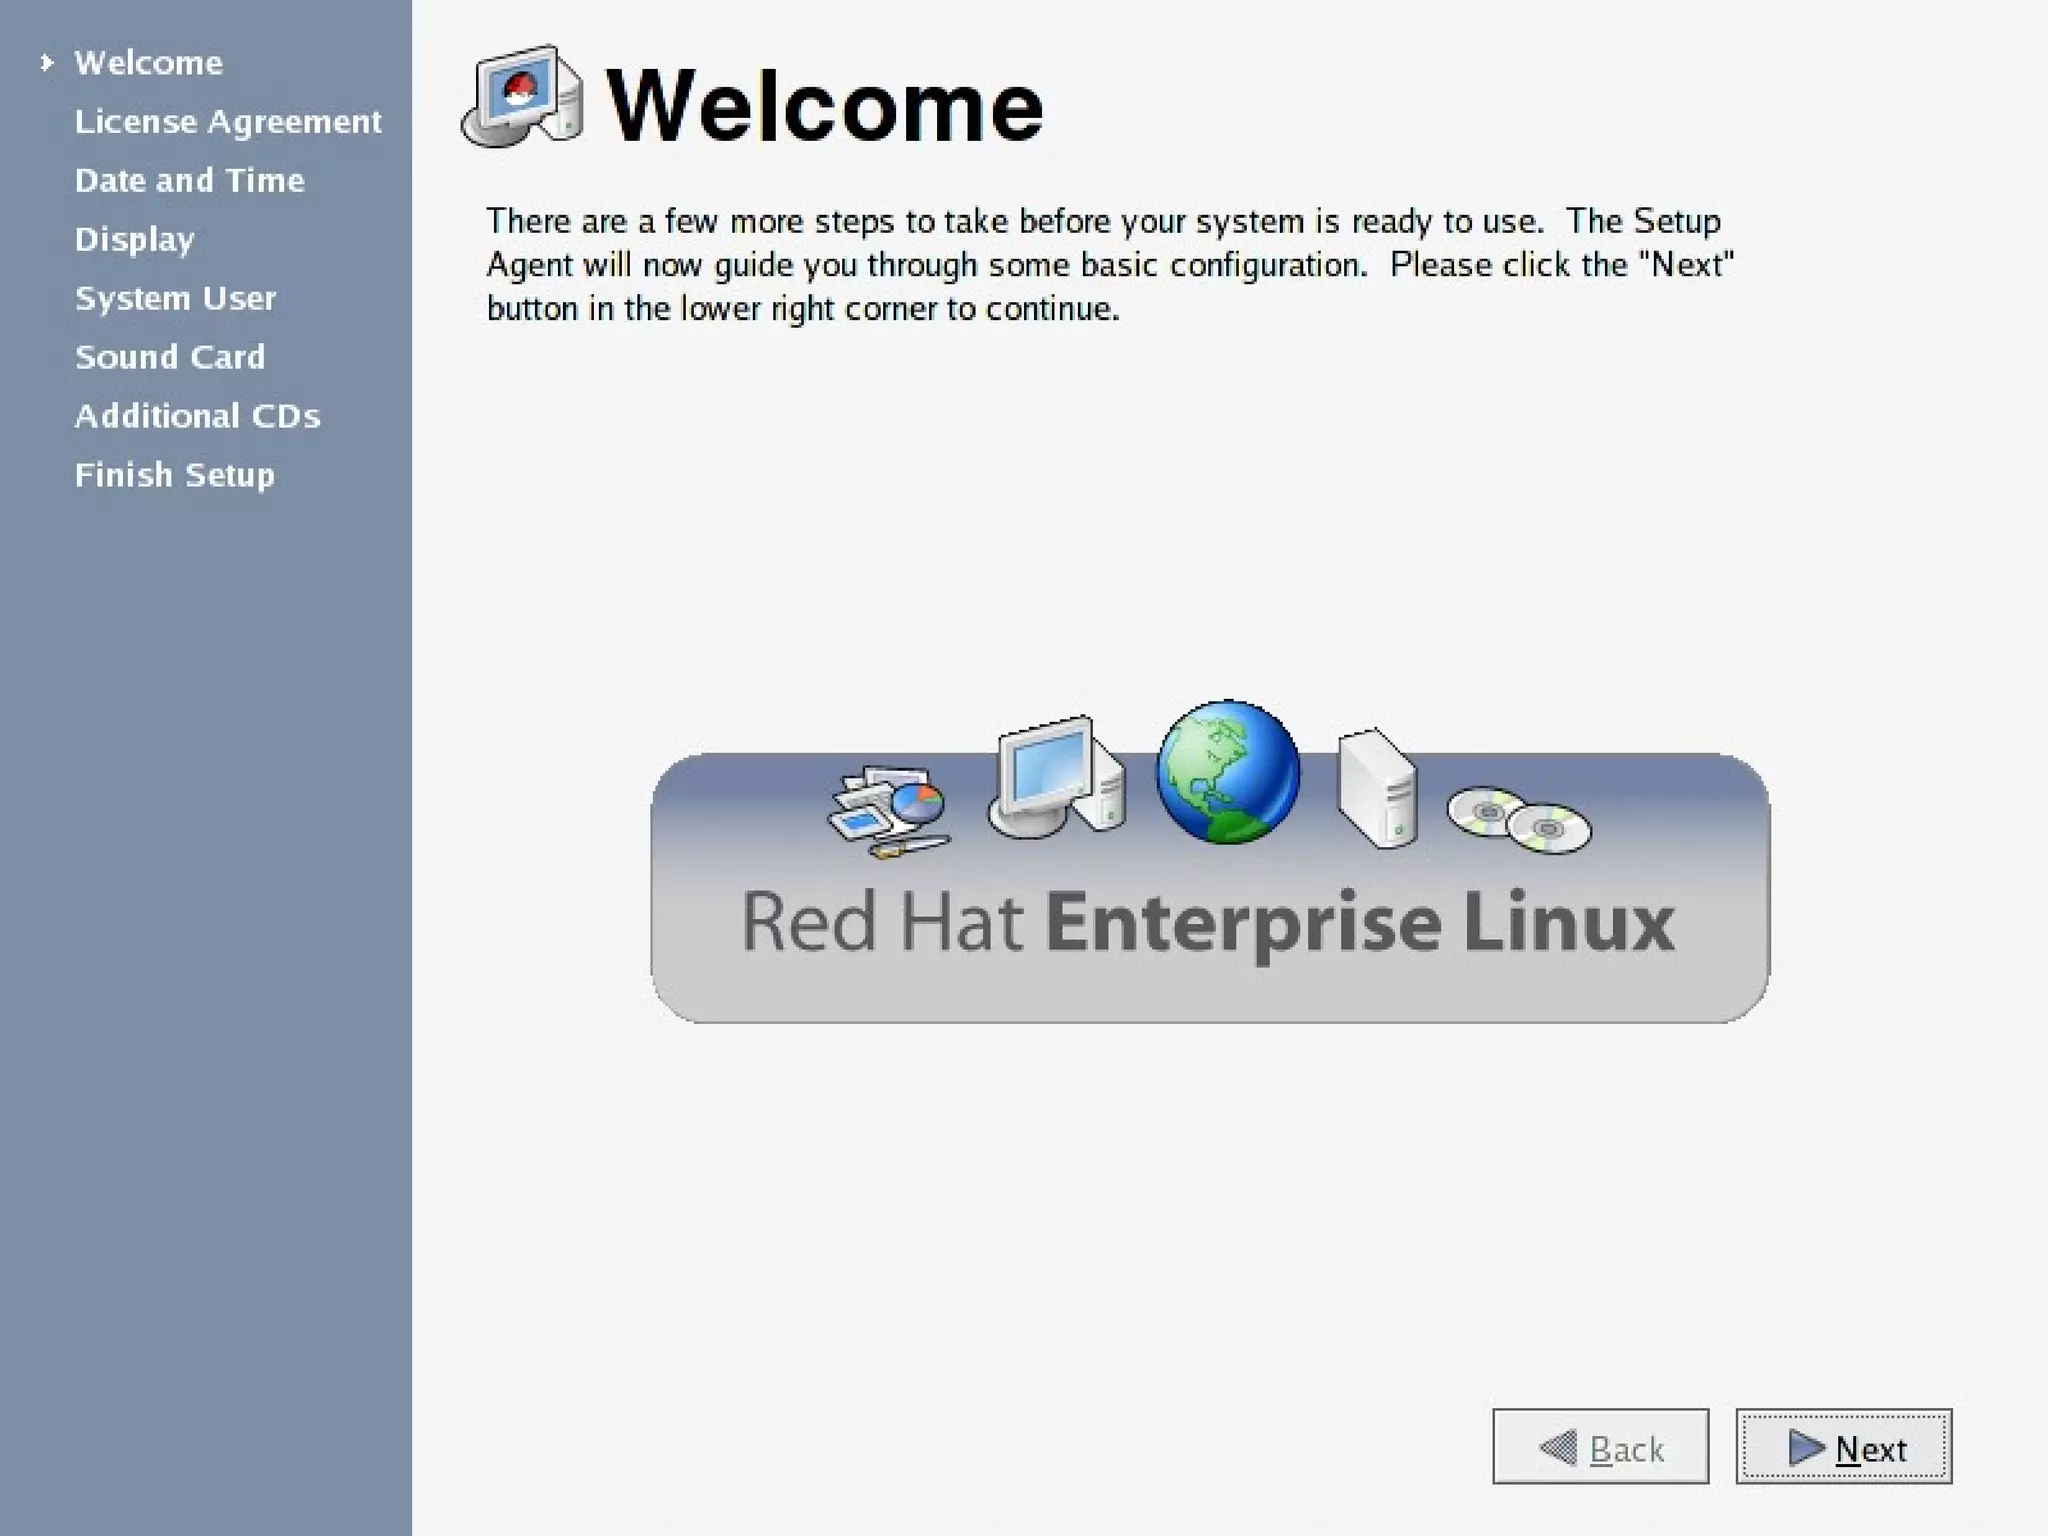This screenshot has height=1536, width=2048.
Task: Click the CD discs icon in banner
Action: point(1519,820)
